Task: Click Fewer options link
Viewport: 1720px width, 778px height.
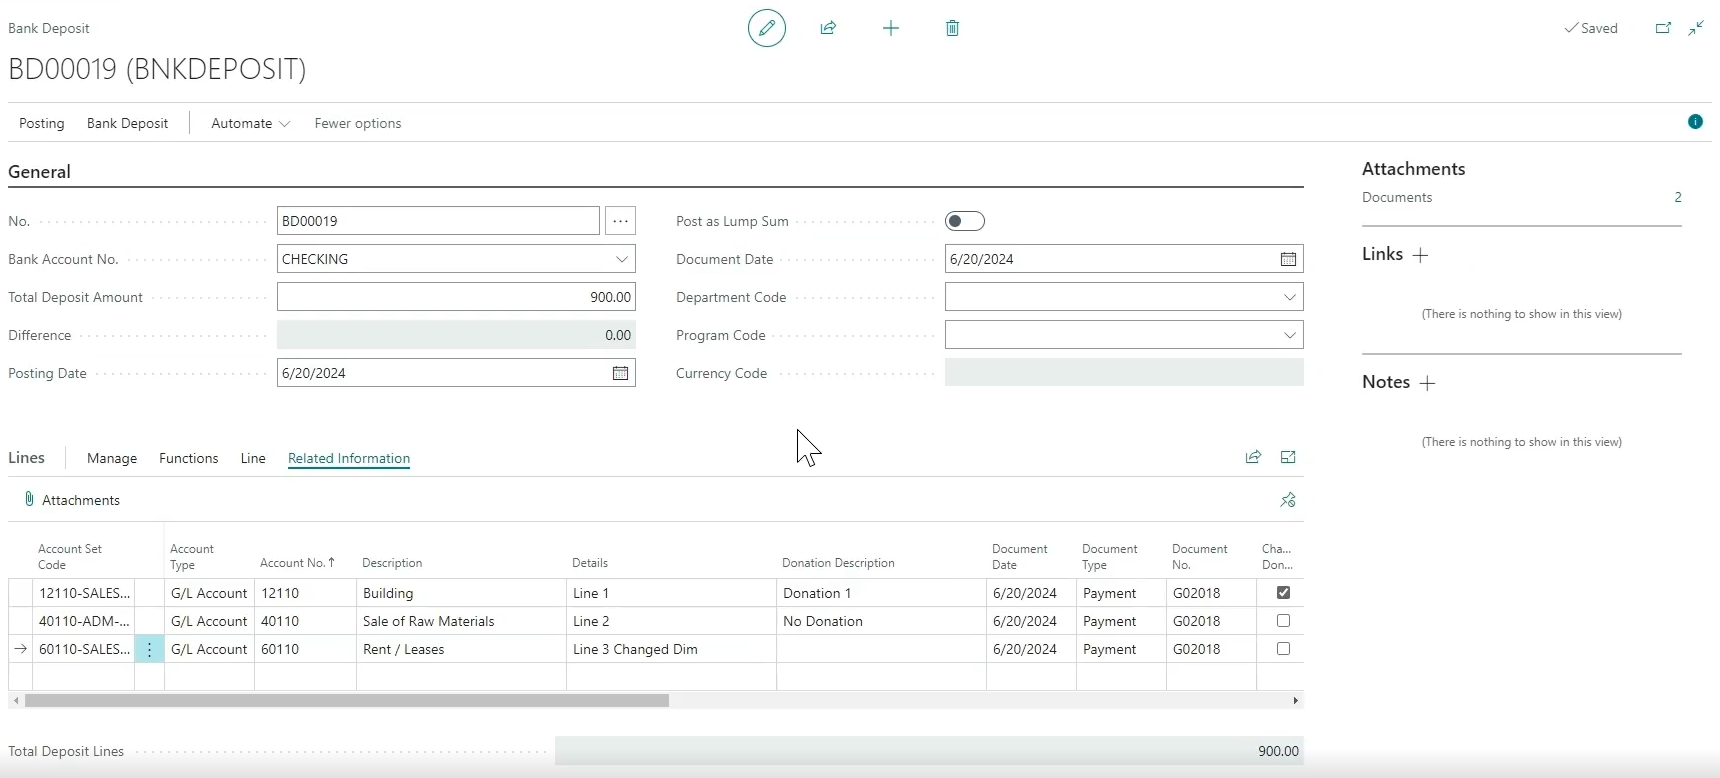Action: pyautogui.click(x=357, y=123)
